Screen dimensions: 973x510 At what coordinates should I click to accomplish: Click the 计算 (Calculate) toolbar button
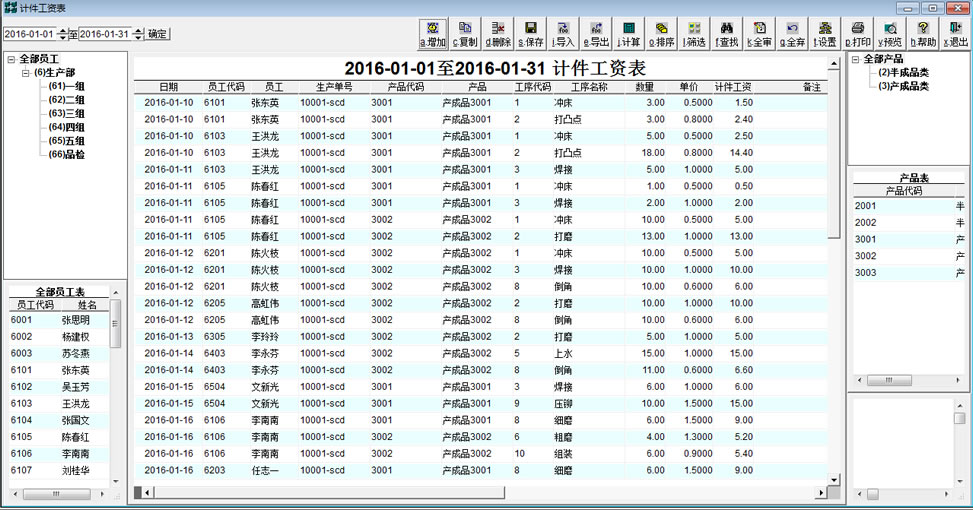pos(629,34)
